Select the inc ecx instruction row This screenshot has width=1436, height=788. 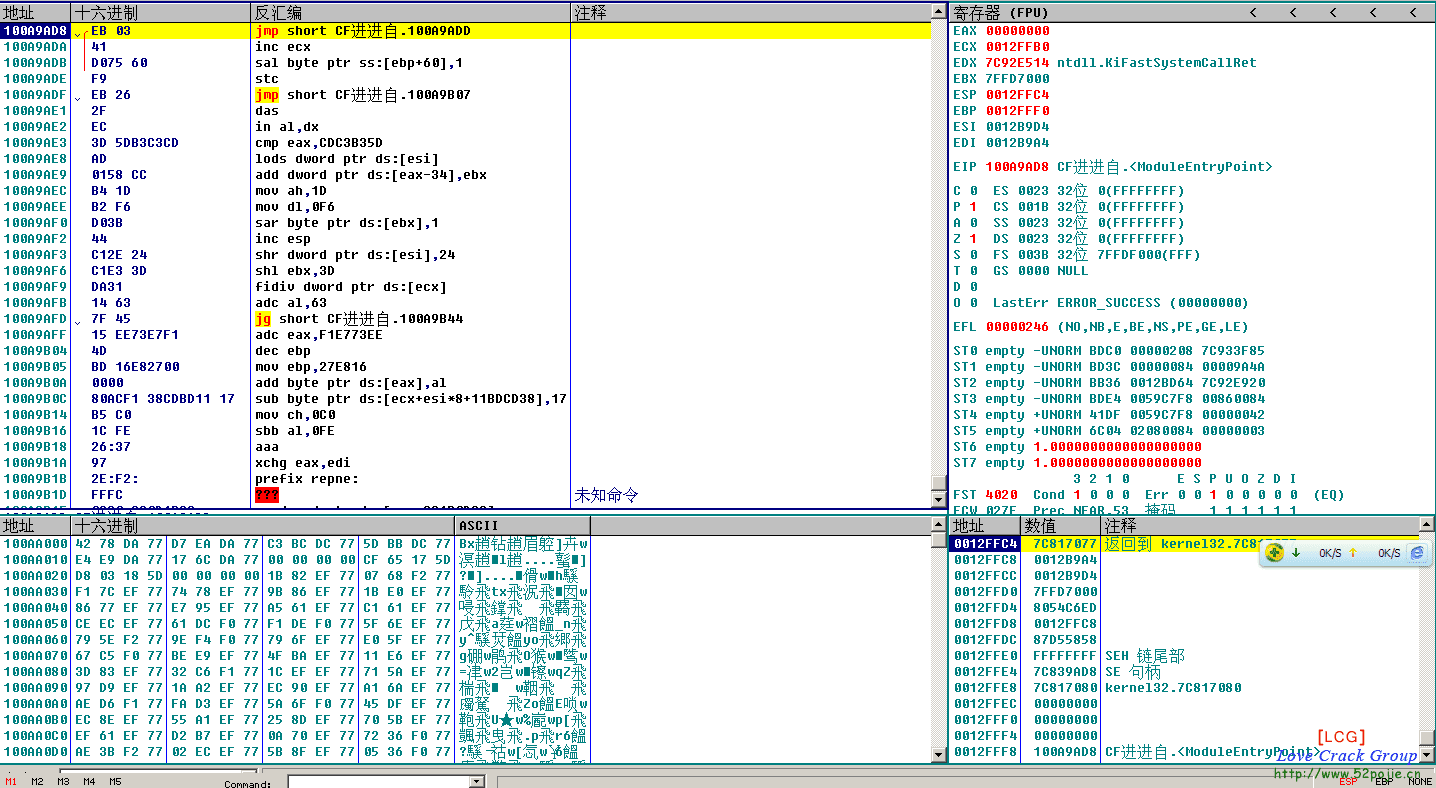(466, 47)
